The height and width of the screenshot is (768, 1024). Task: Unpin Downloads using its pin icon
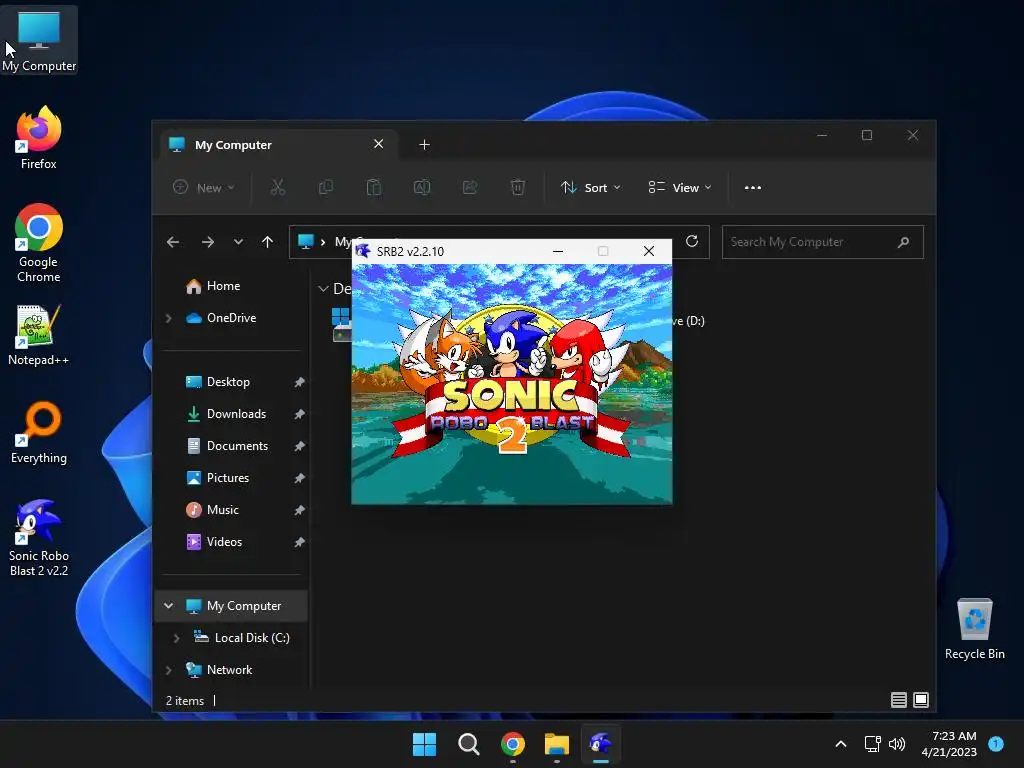(299, 414)
